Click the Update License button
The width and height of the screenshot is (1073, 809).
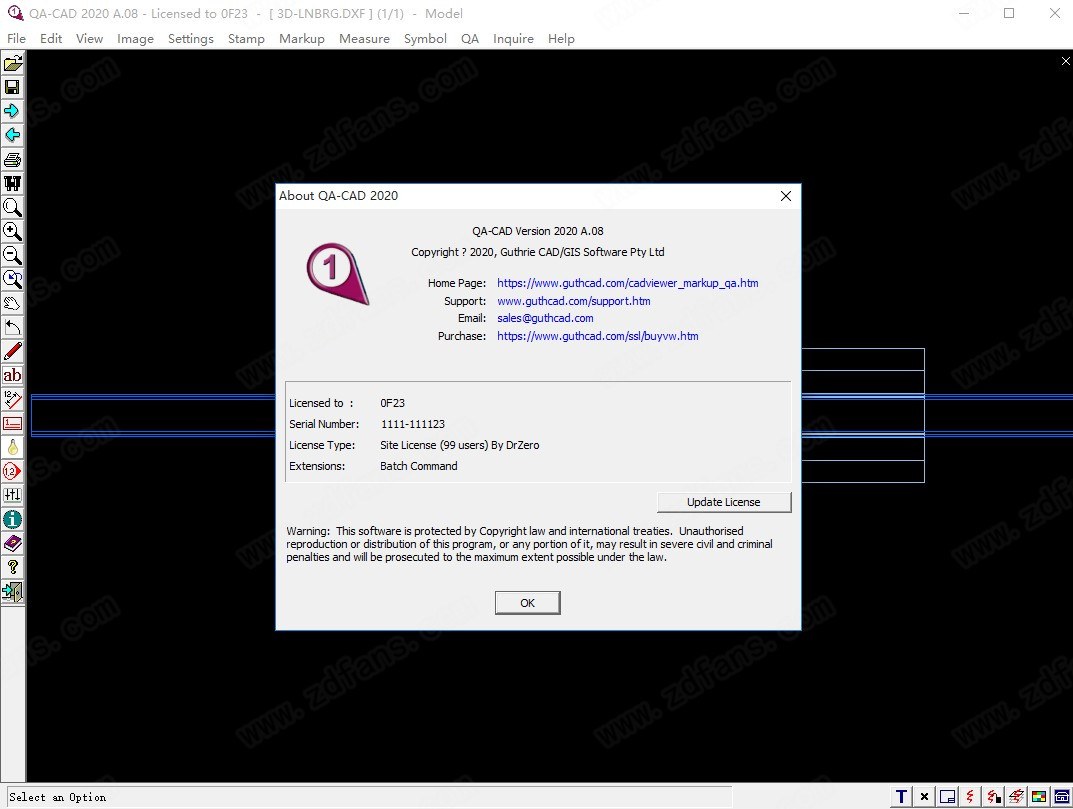pyautogui.click(x=724, y=502)
